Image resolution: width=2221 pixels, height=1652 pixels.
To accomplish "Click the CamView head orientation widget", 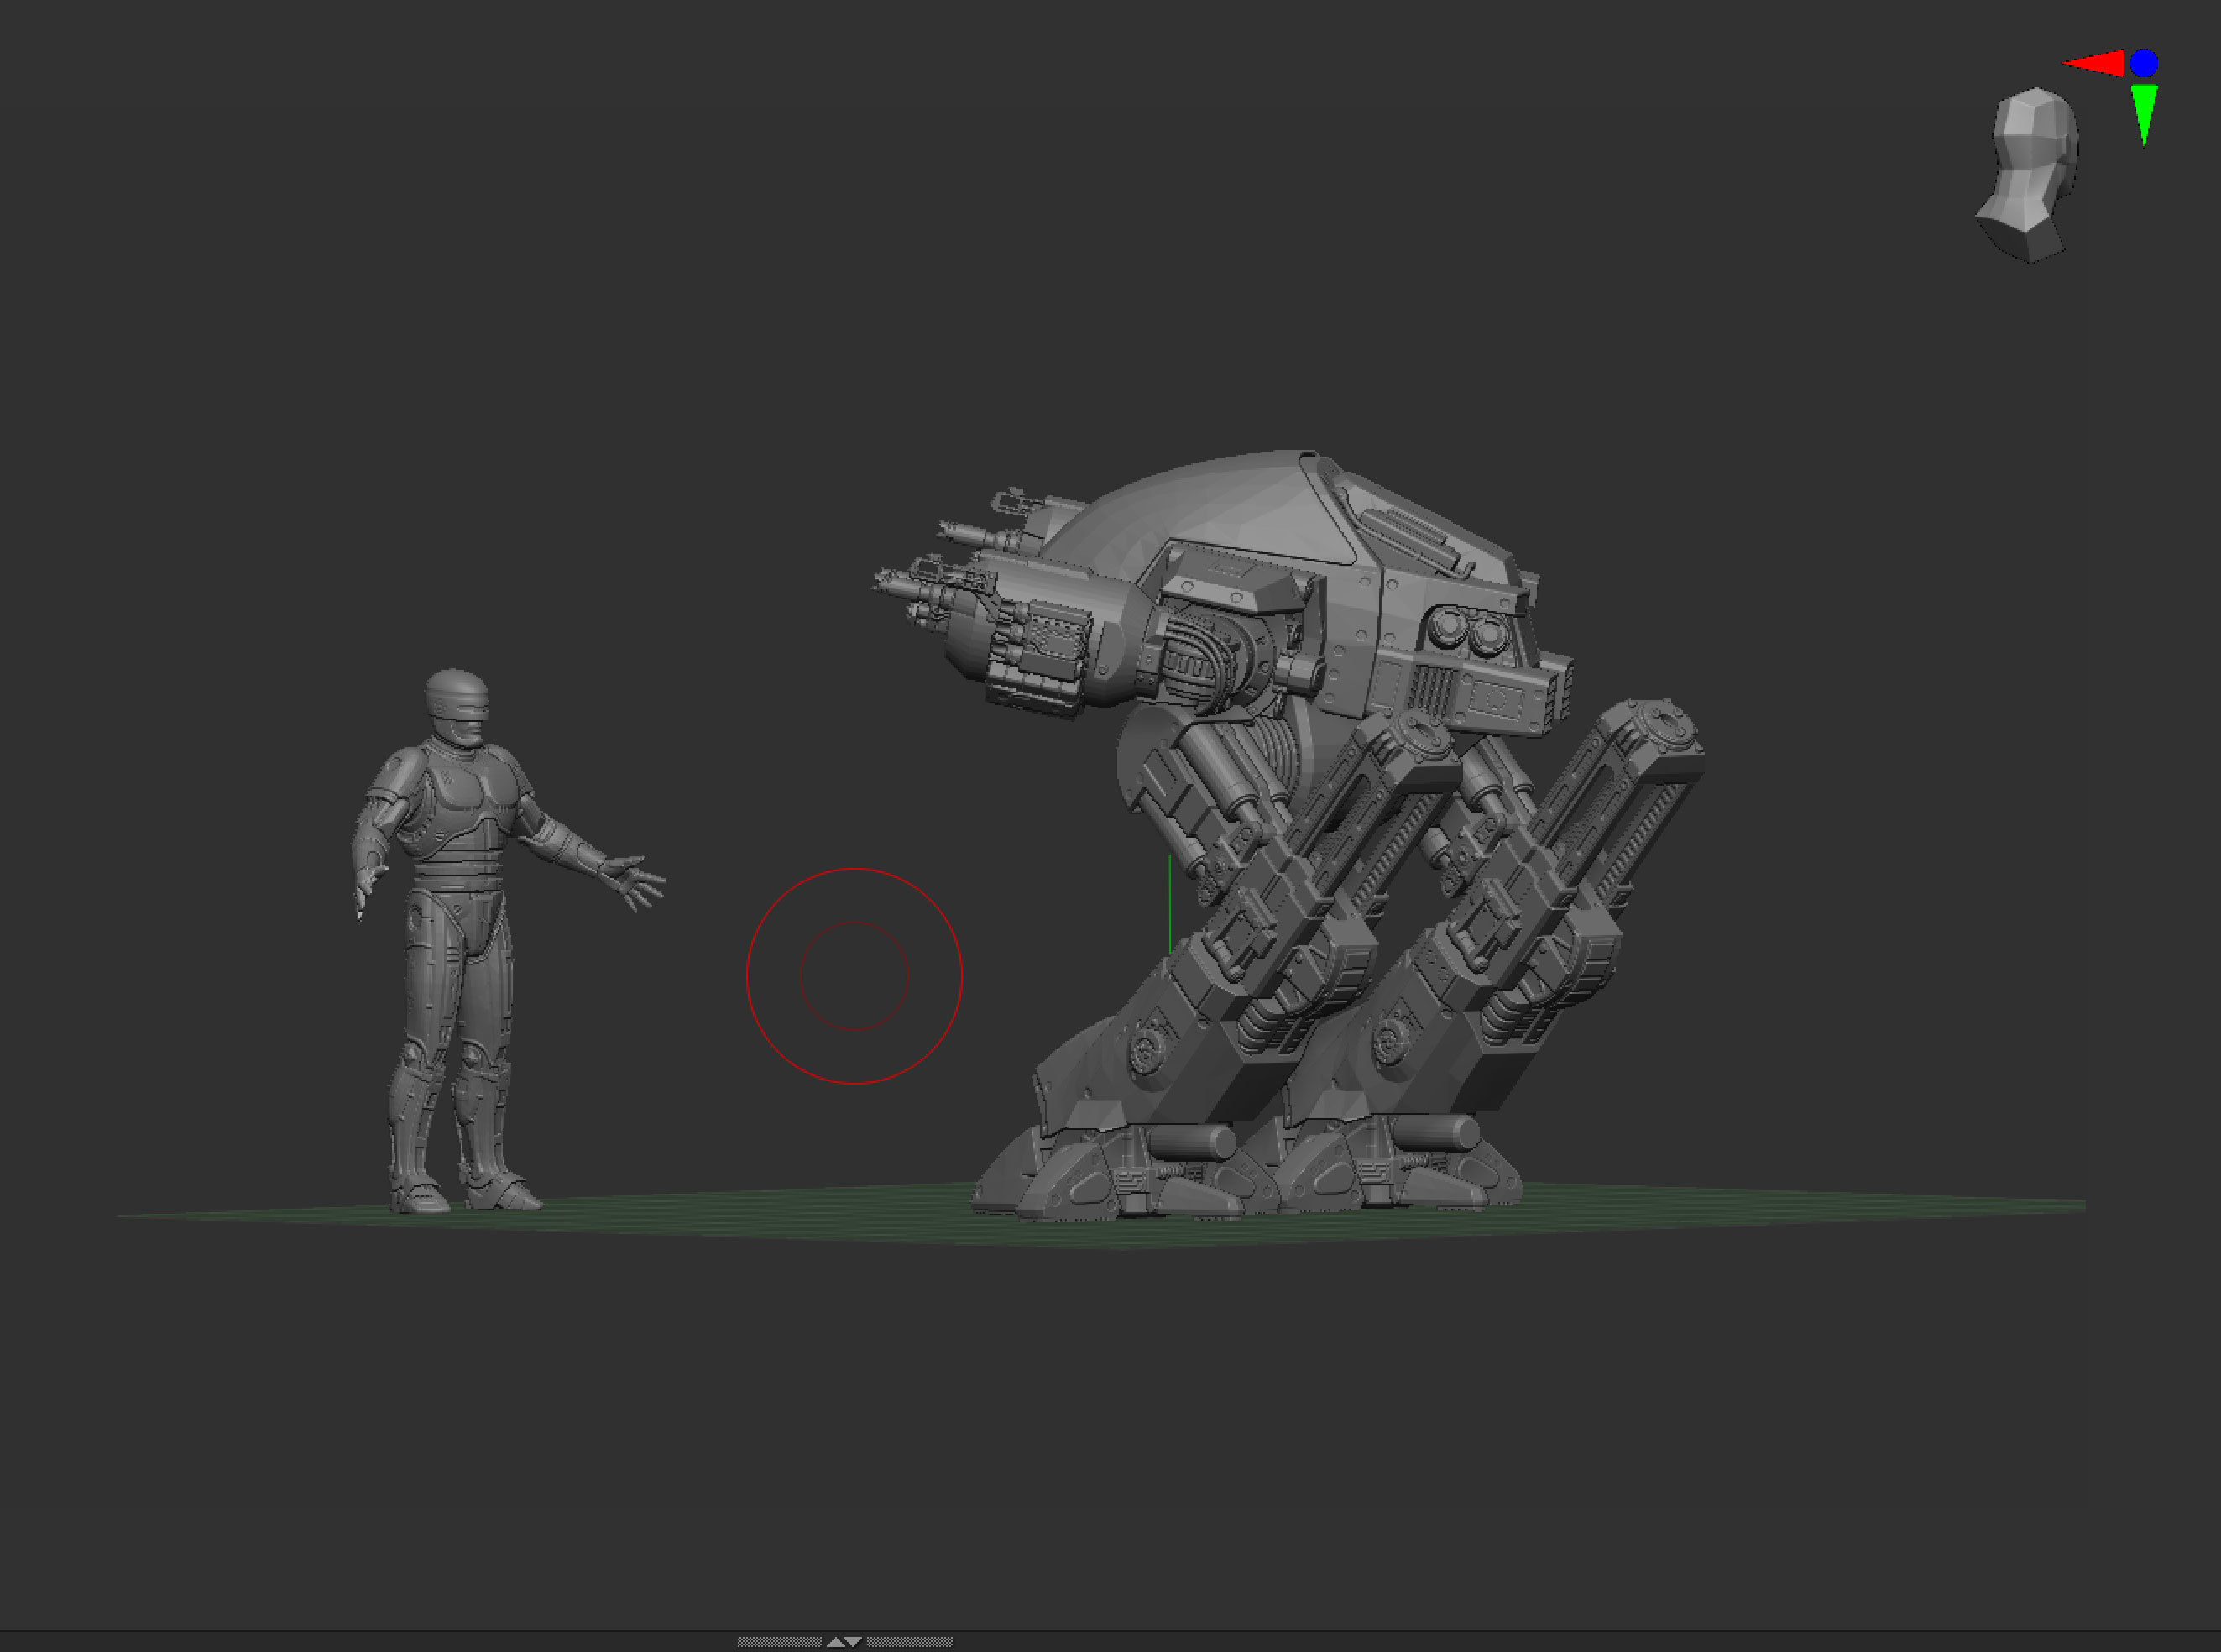I will coord(2029,176).
